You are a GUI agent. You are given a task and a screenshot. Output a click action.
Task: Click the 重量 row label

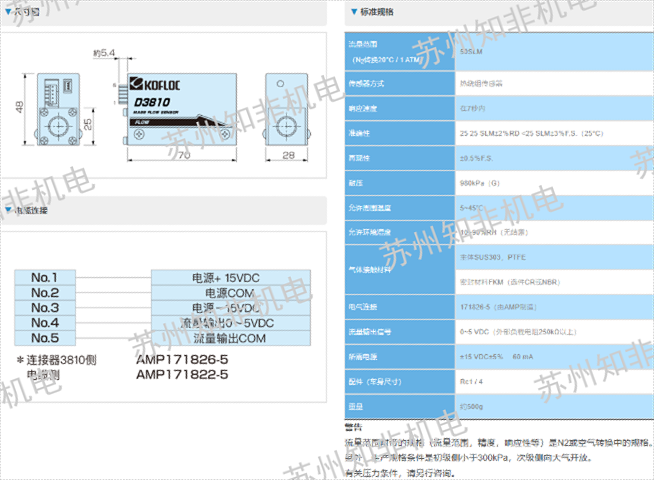356,407
